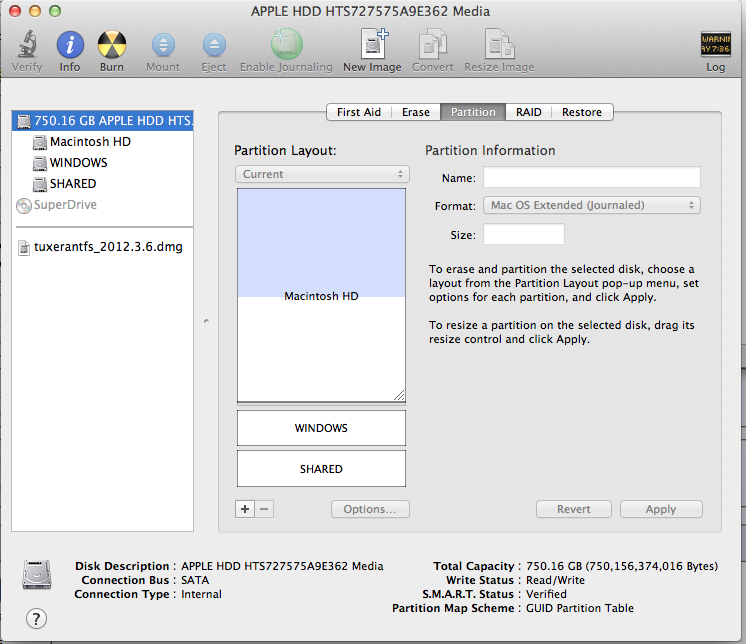Click the GUID Partition Table text

click(x=579, y=608)
